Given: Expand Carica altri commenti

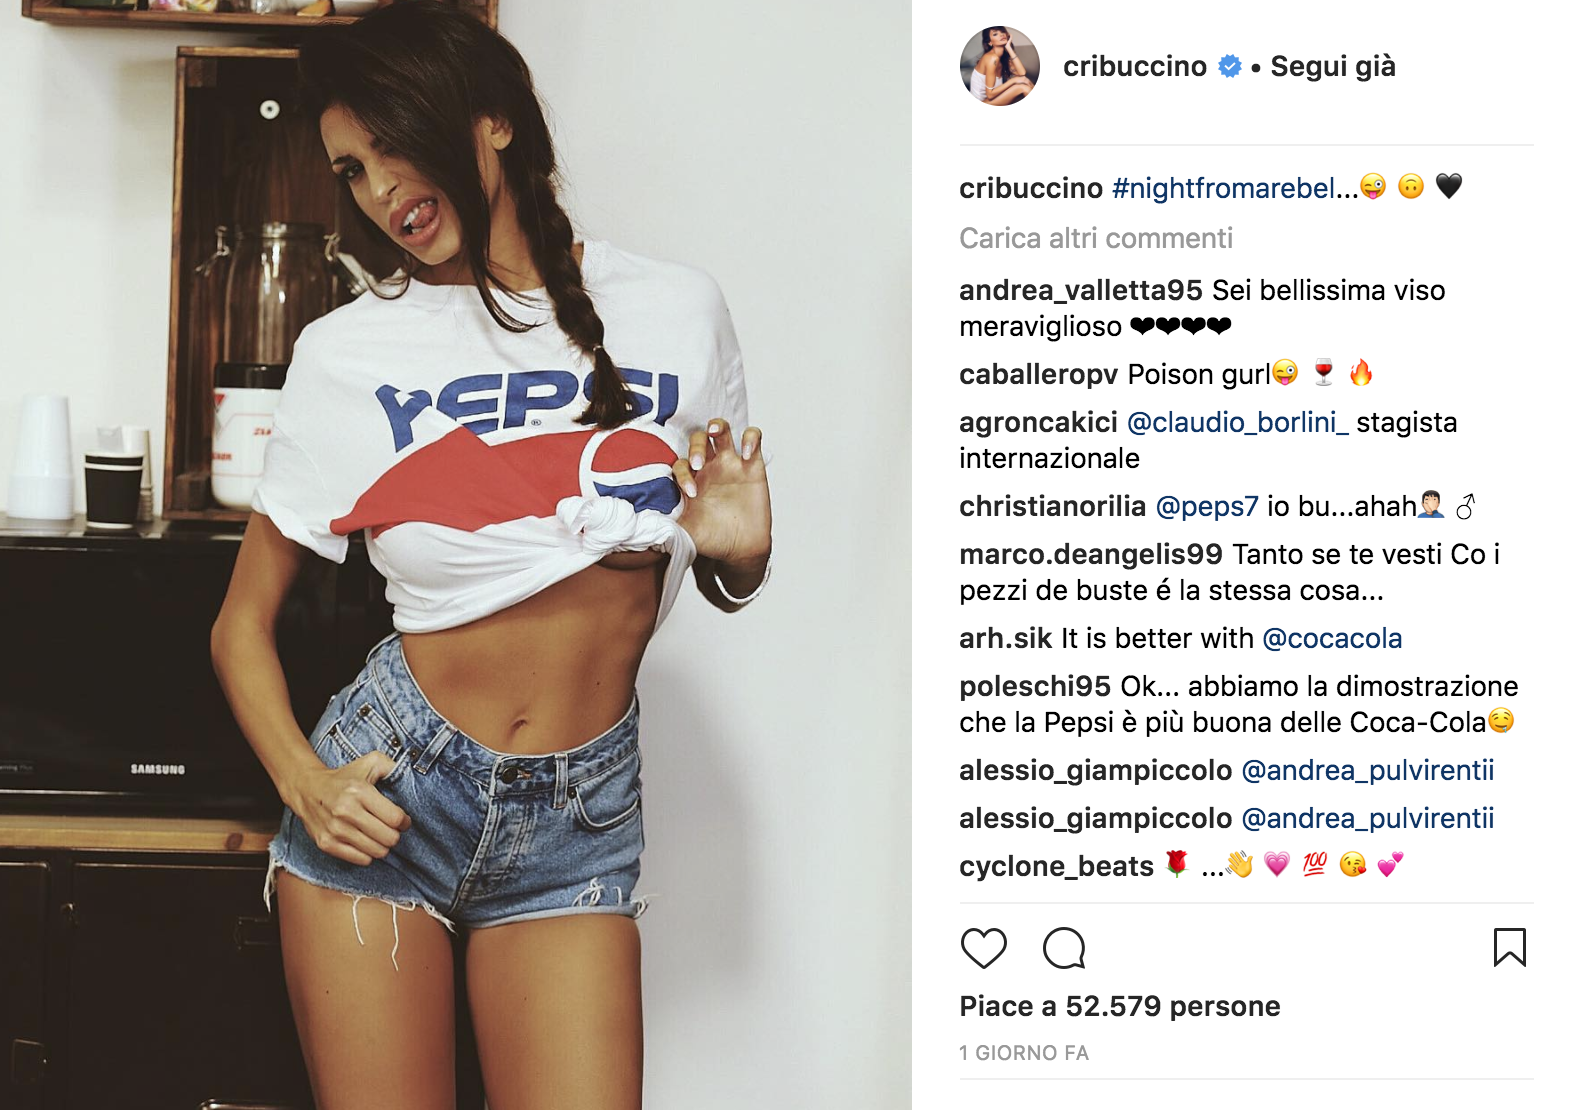Looking at the screenshot, I should 1095,238.
